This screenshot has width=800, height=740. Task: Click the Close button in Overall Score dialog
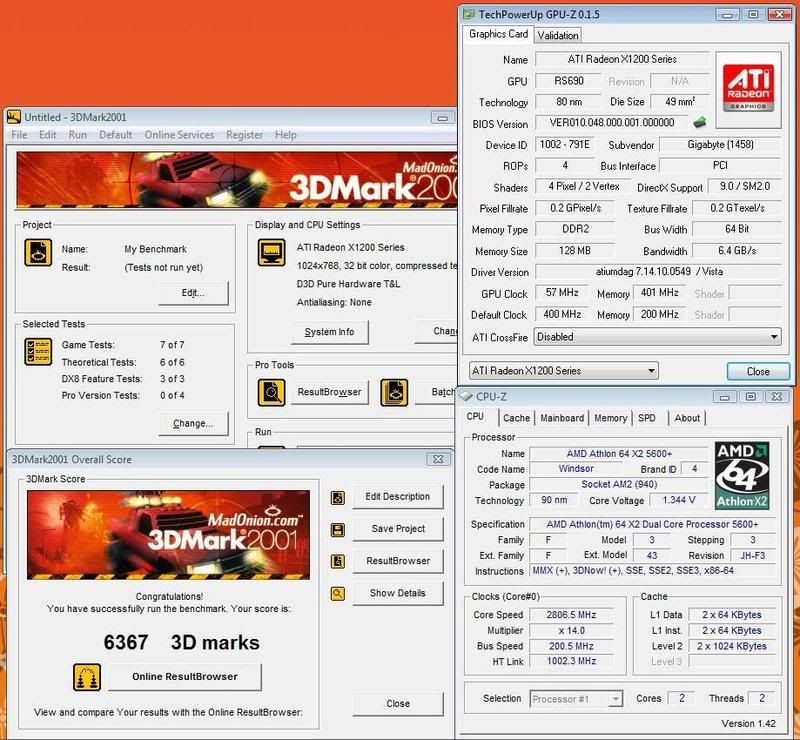(398, 704)
